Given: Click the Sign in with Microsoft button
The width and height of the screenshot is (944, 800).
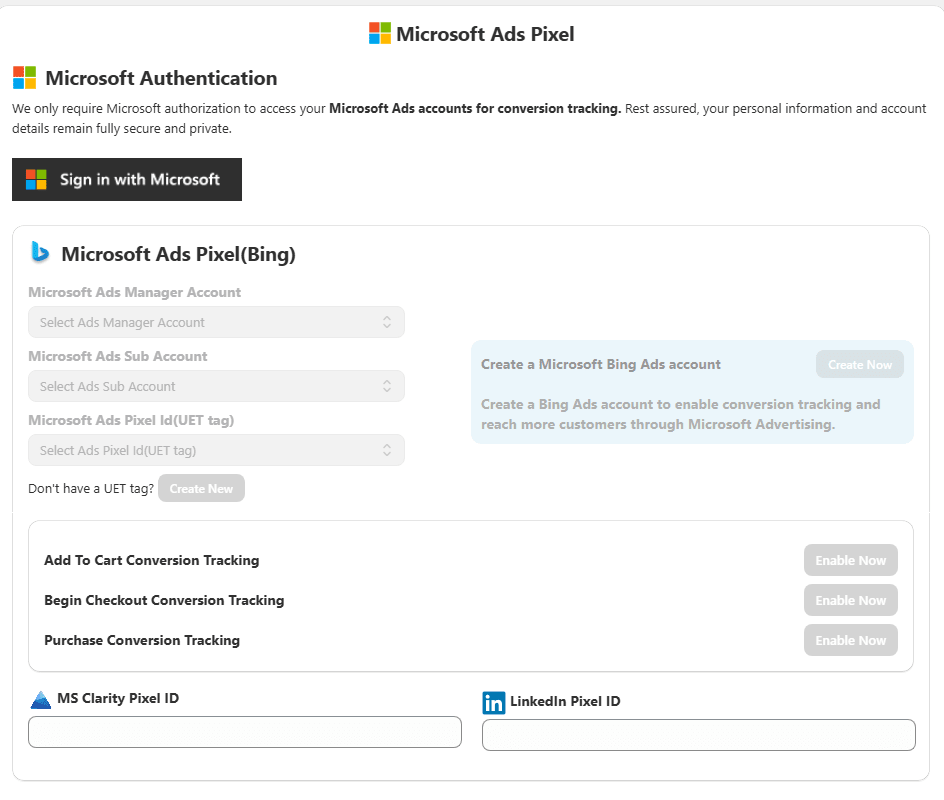Looking at the screenshot, I should tap(127, 179).
